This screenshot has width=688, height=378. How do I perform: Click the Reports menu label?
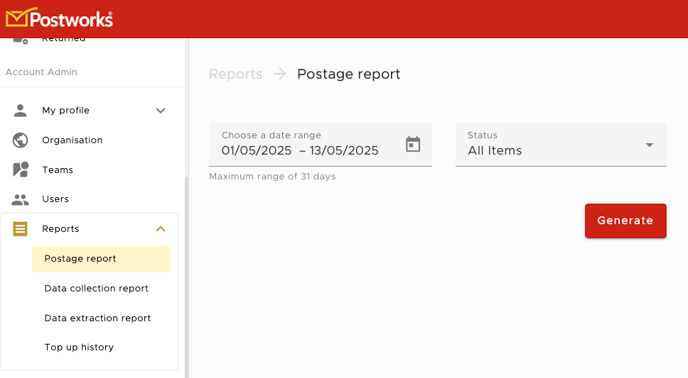[61, 229]
